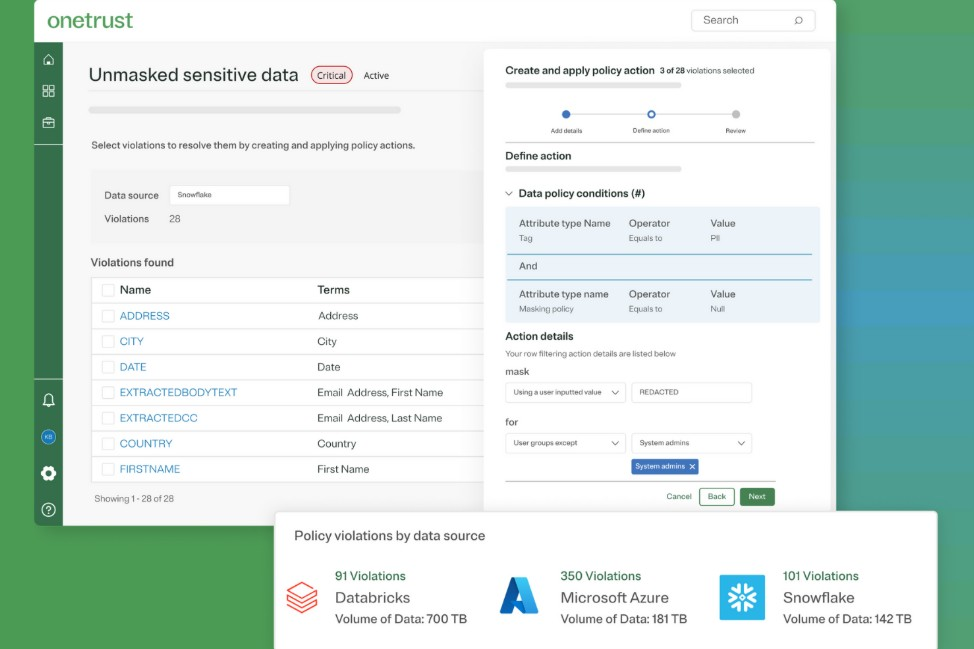Select all violations via header checkbox

[x=106, y=290]
